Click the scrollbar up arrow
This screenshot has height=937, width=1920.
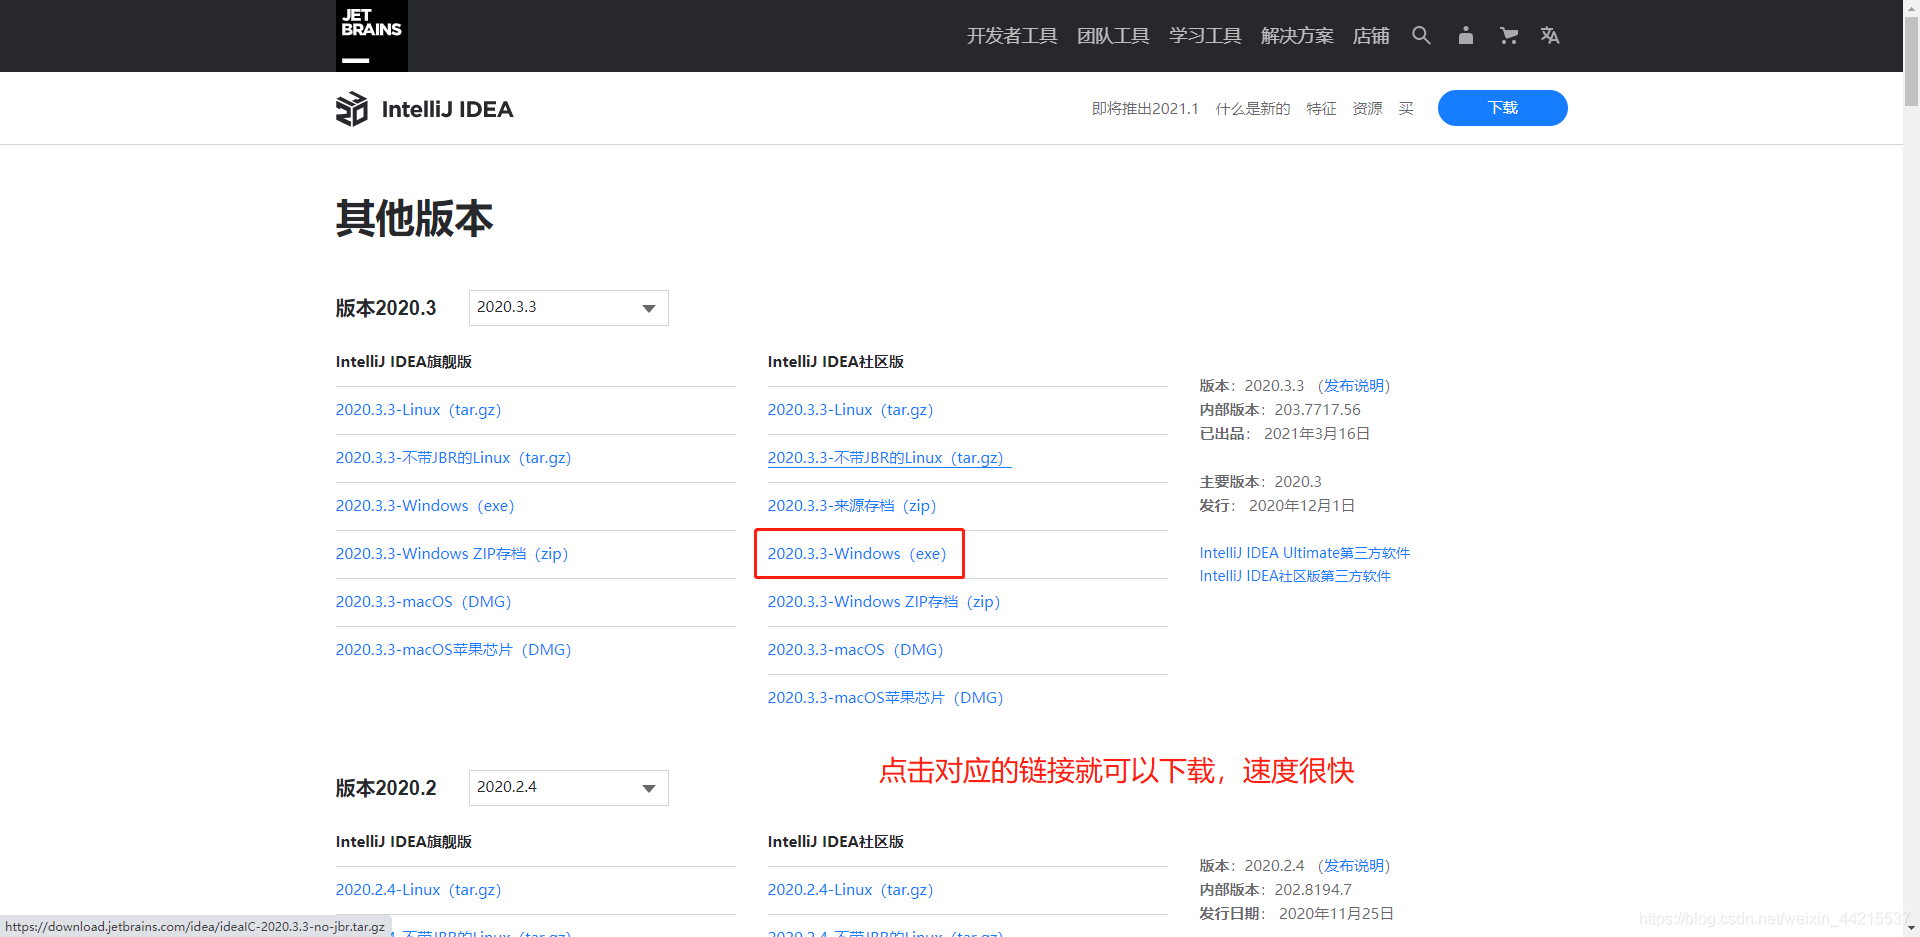pyautogui.click(x=1911, y=7)
